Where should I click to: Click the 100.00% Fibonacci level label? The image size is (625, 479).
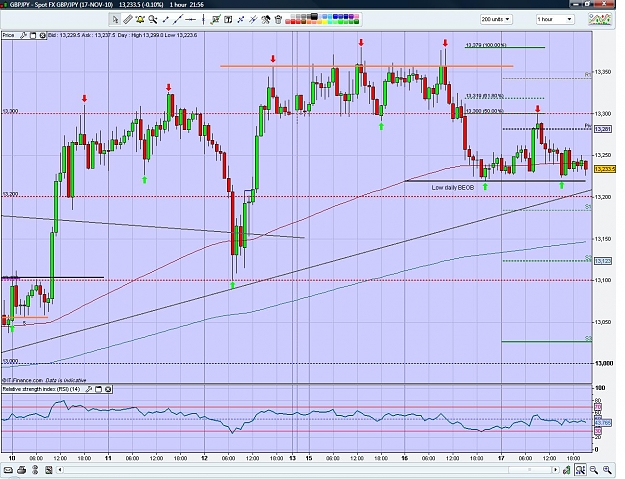(486, 45)
